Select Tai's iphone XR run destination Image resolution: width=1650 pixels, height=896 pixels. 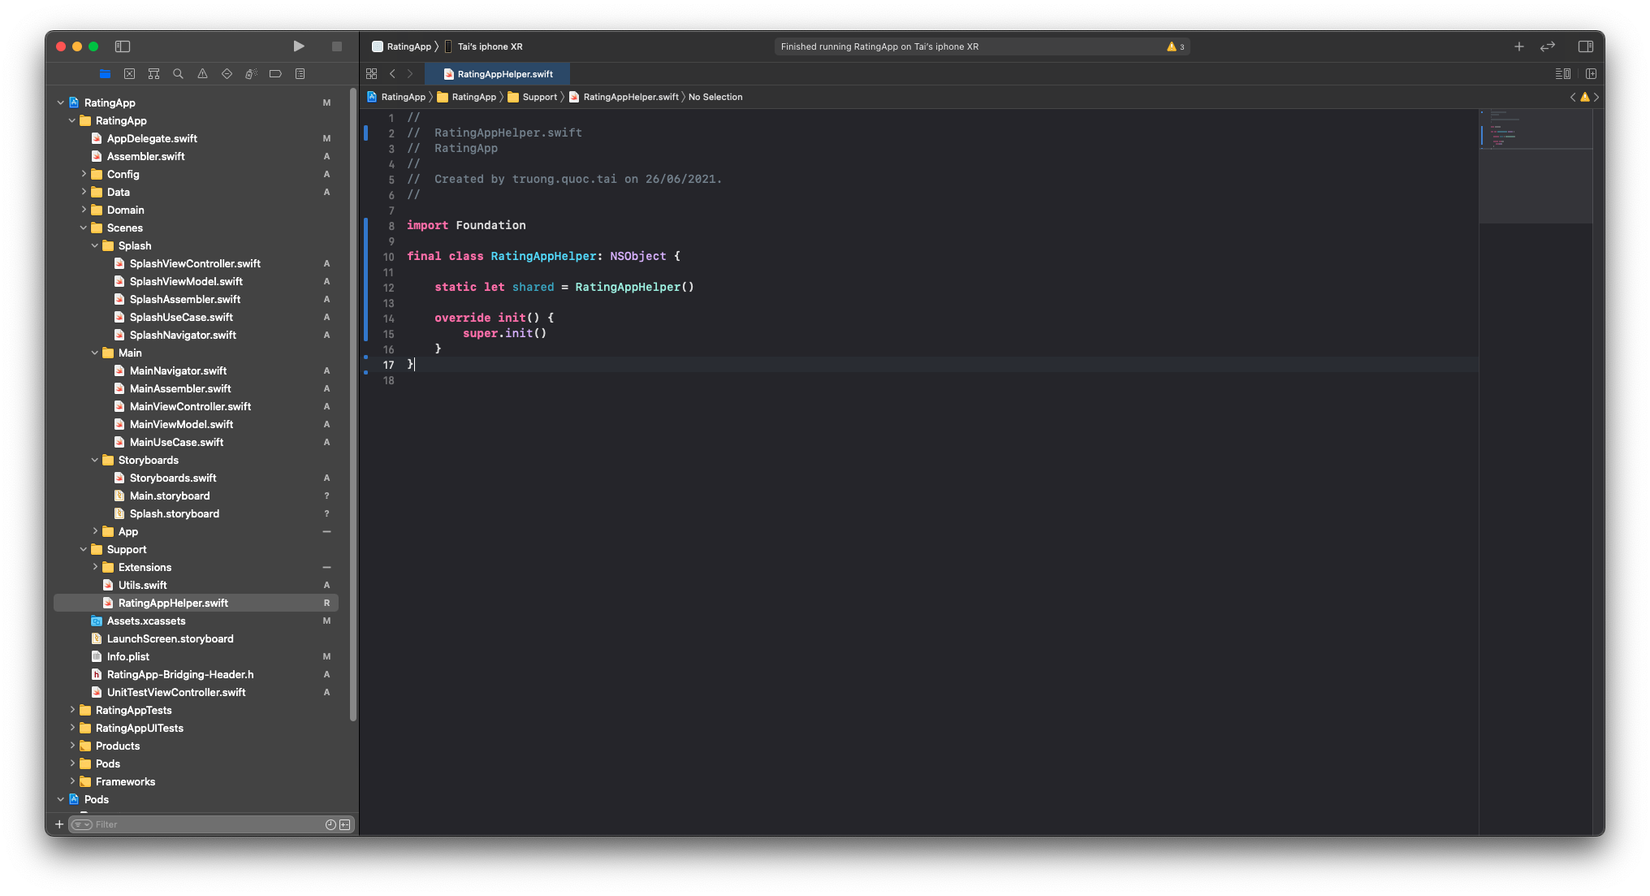pyautogui.click(x=489, y=46)
